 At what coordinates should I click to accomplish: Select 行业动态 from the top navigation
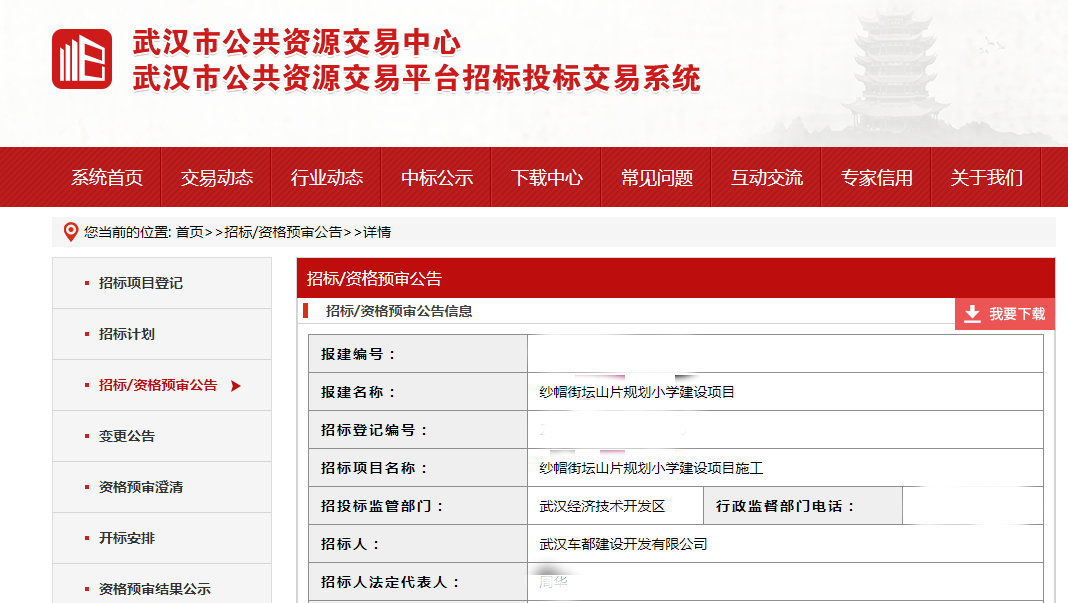[327, 178]
